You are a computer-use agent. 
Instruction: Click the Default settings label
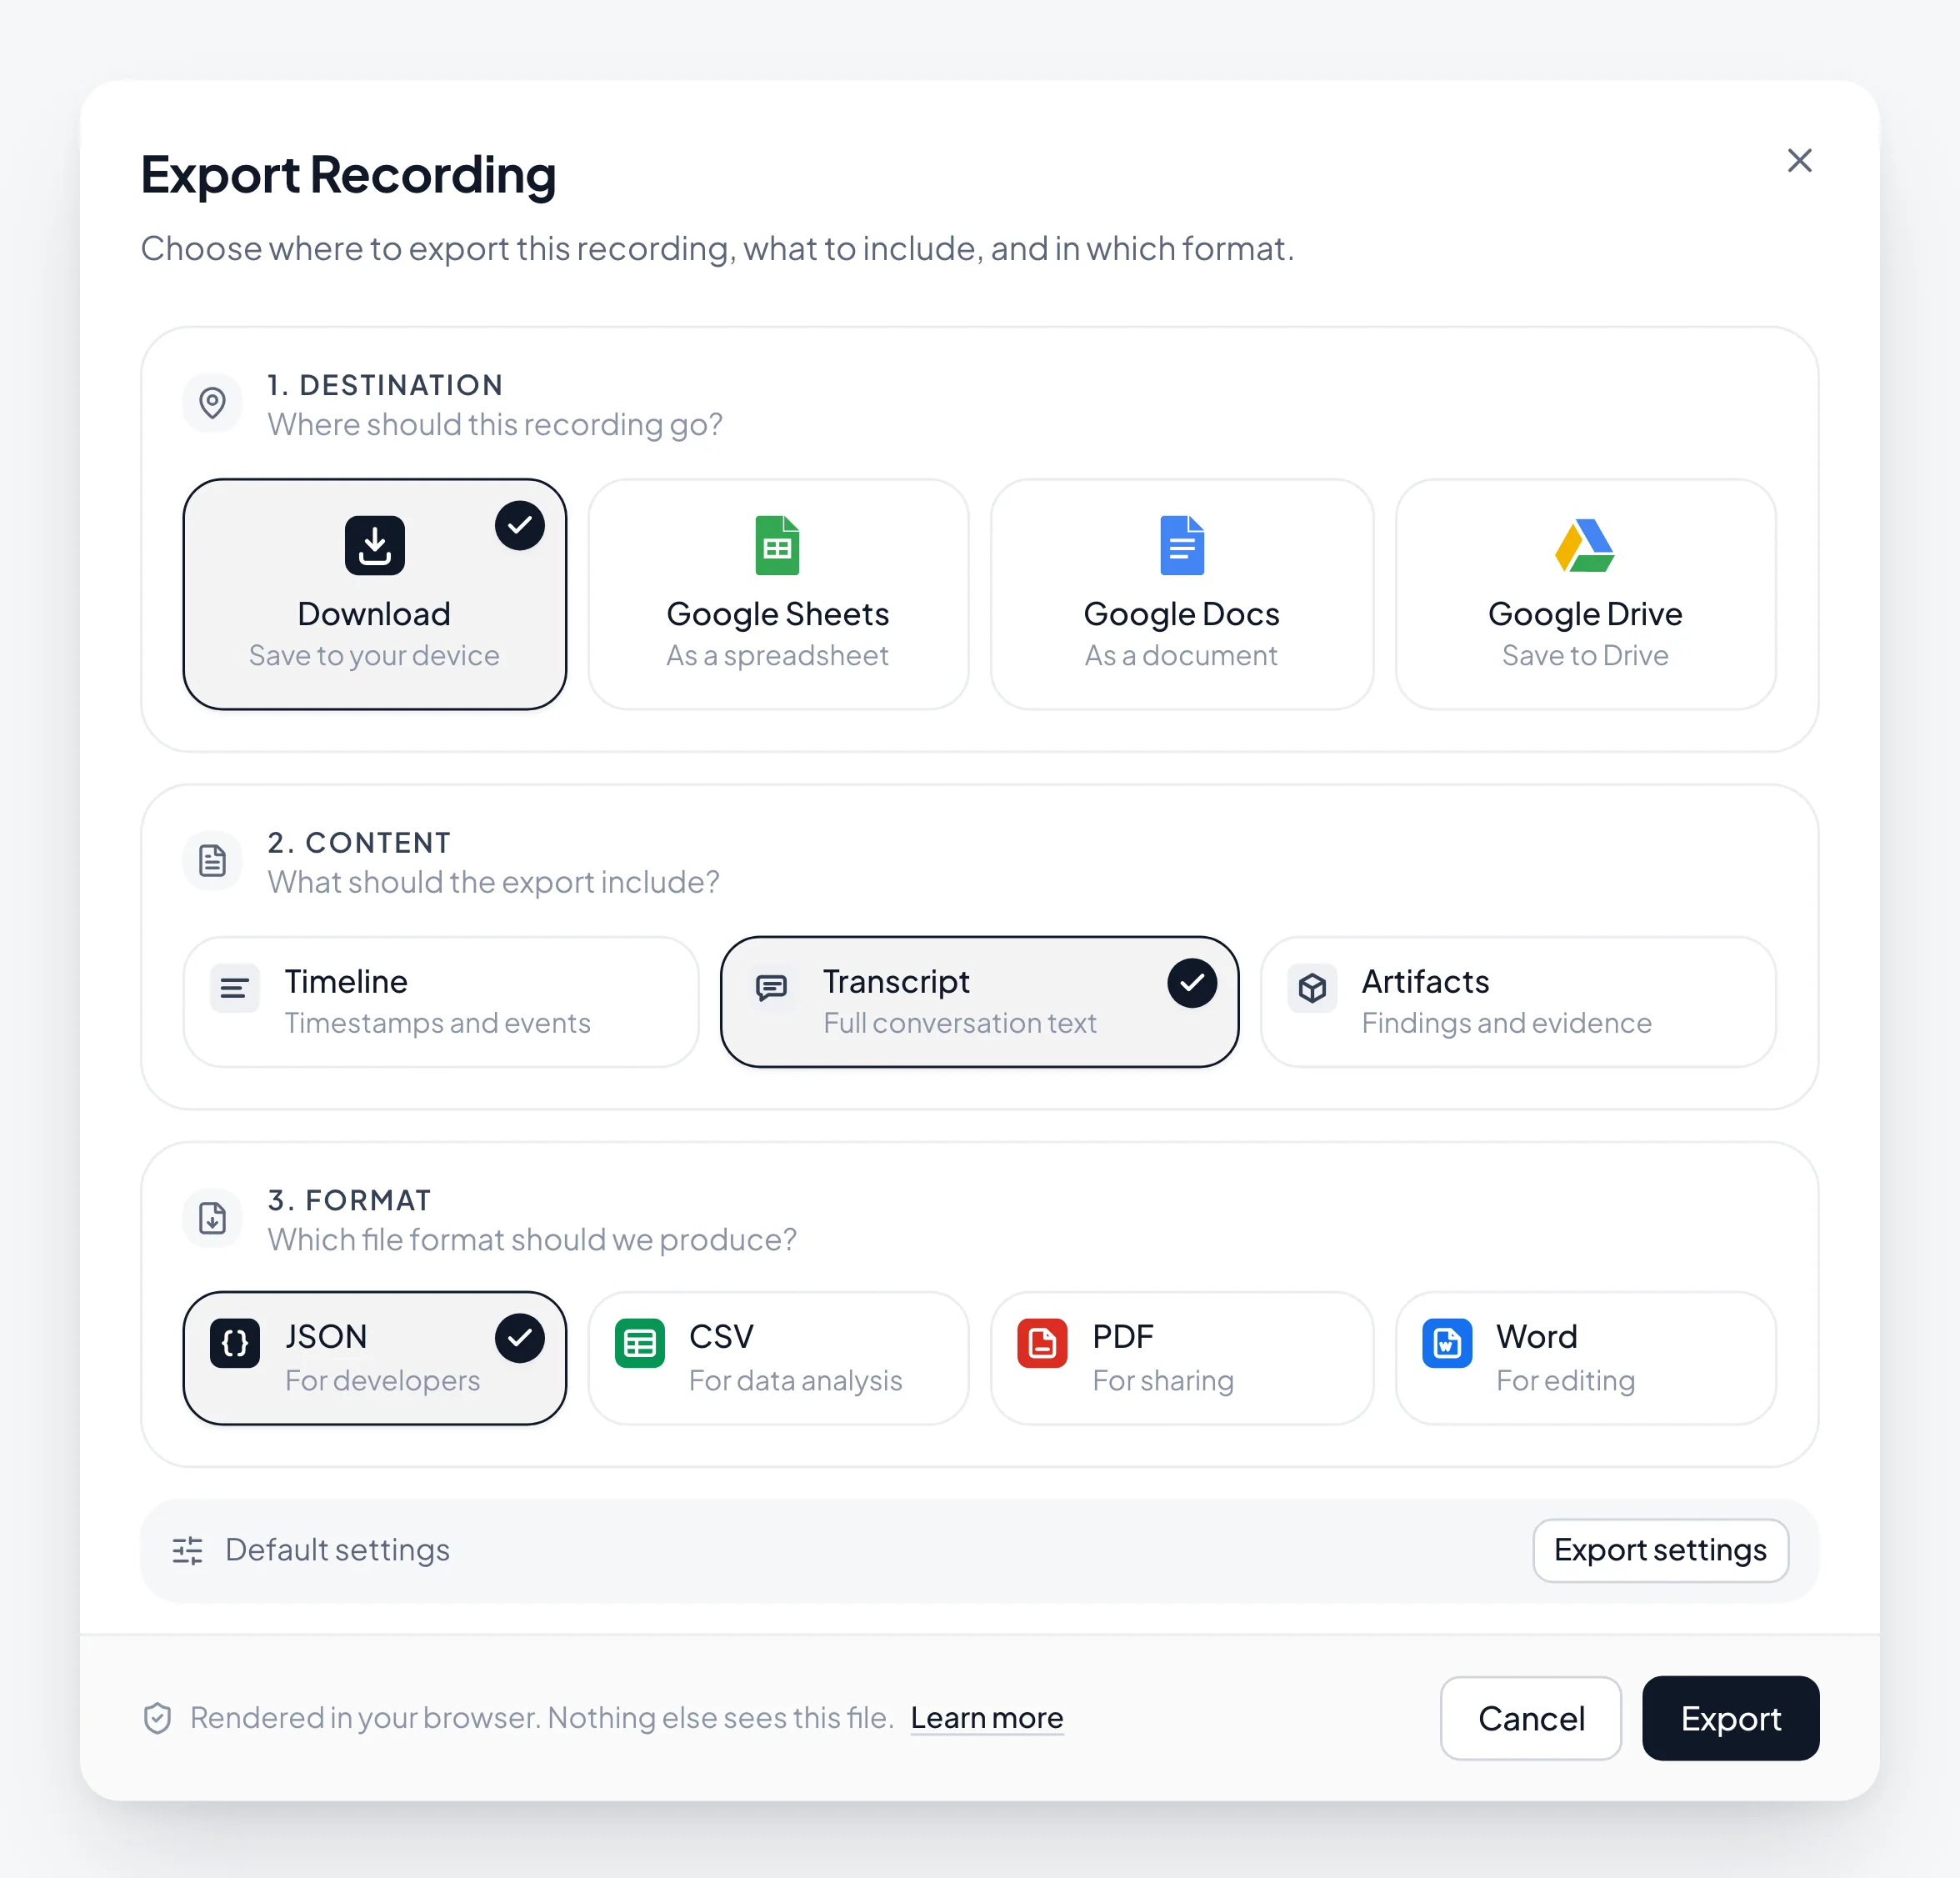click(x=337, y=1550)
